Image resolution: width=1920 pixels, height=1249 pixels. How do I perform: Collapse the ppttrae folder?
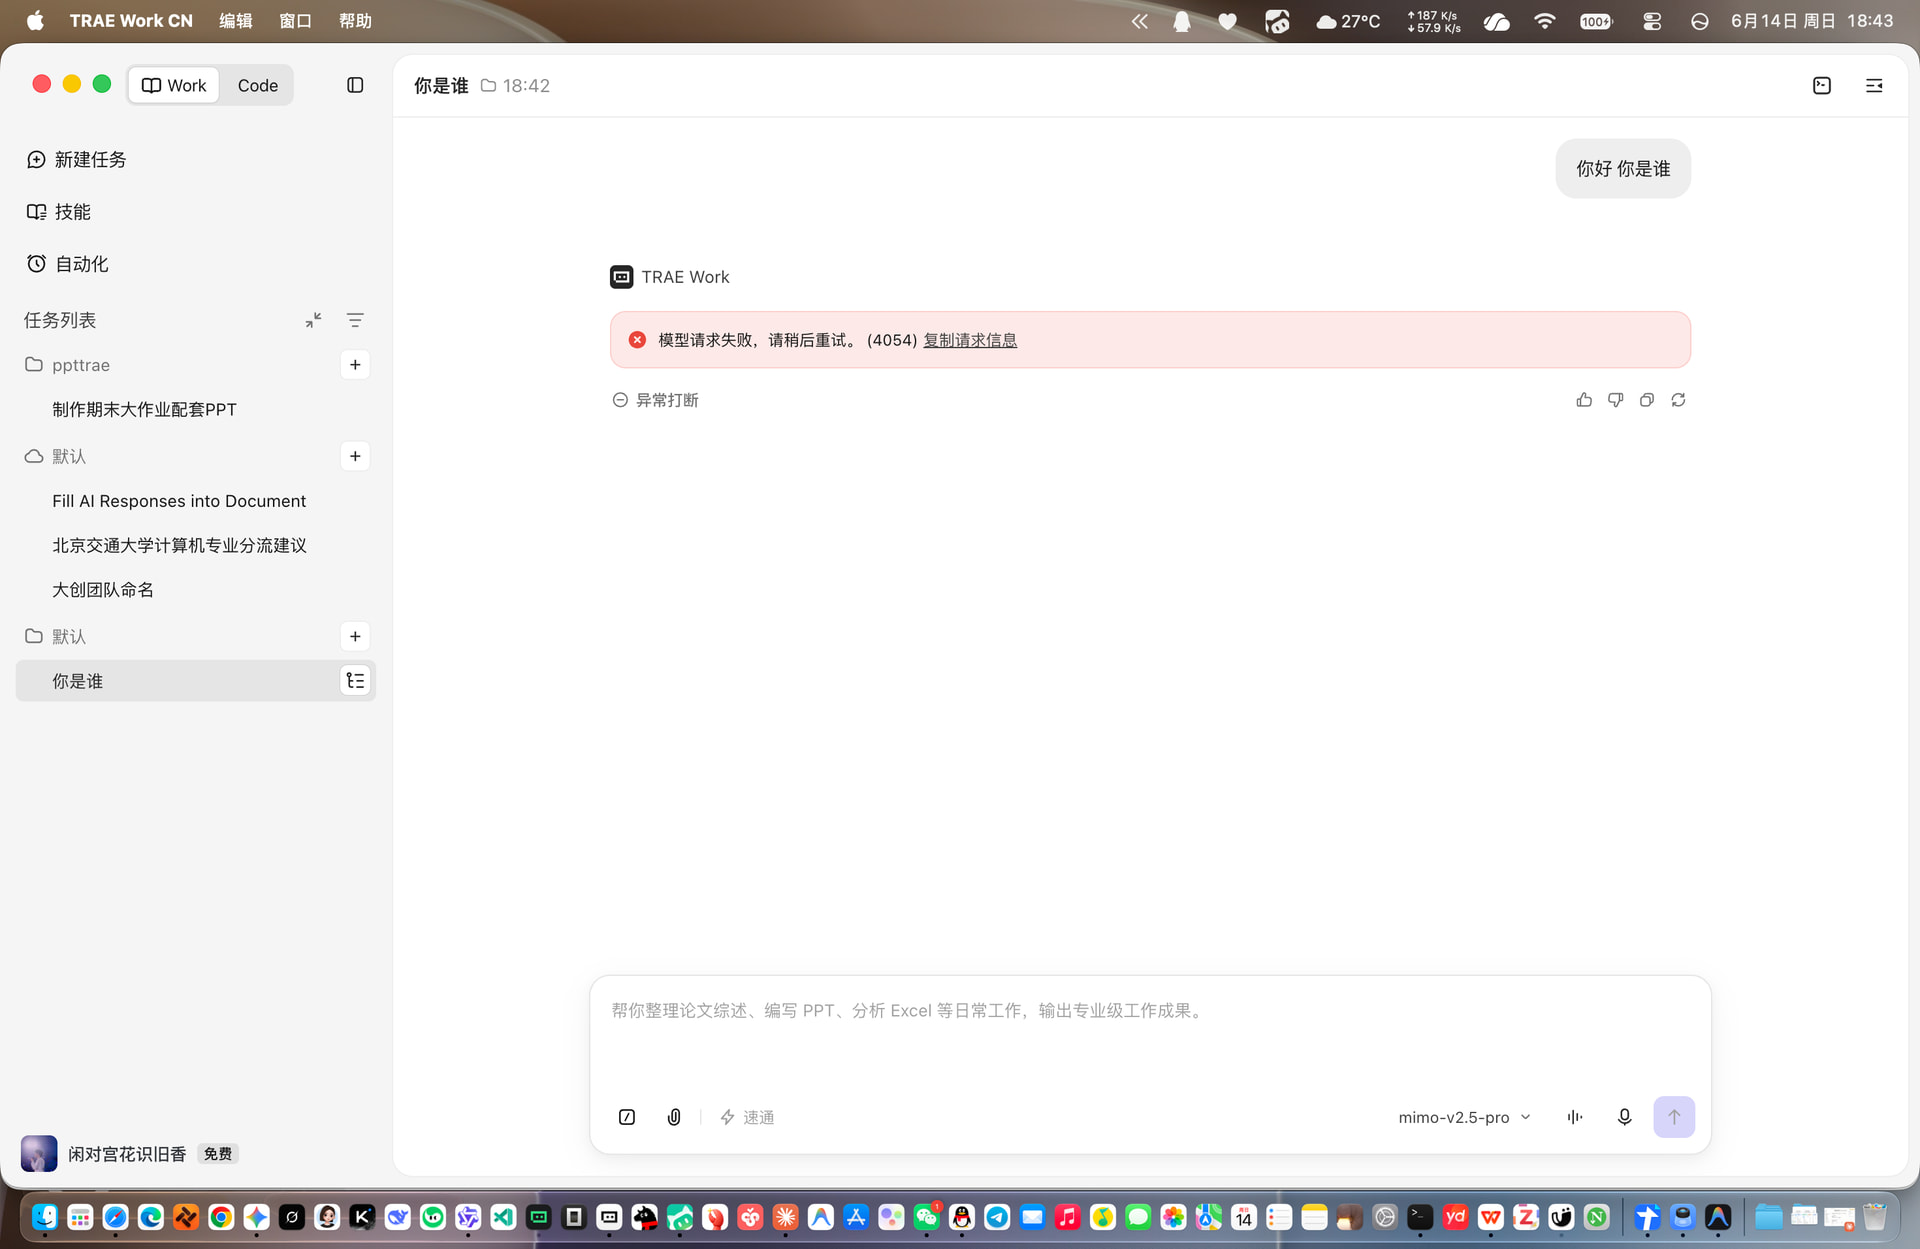tap(67, 365)
